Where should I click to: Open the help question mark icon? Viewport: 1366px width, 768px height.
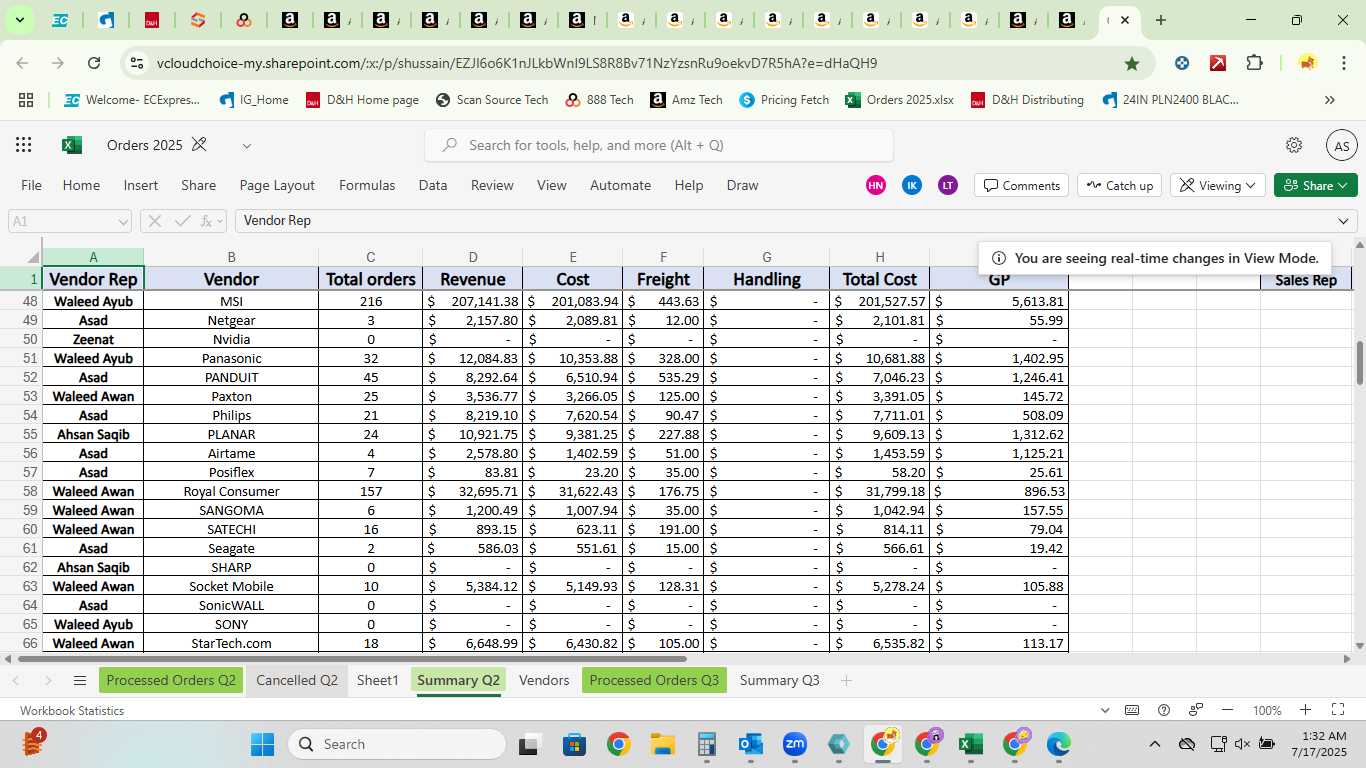[x=1164, y=710]
